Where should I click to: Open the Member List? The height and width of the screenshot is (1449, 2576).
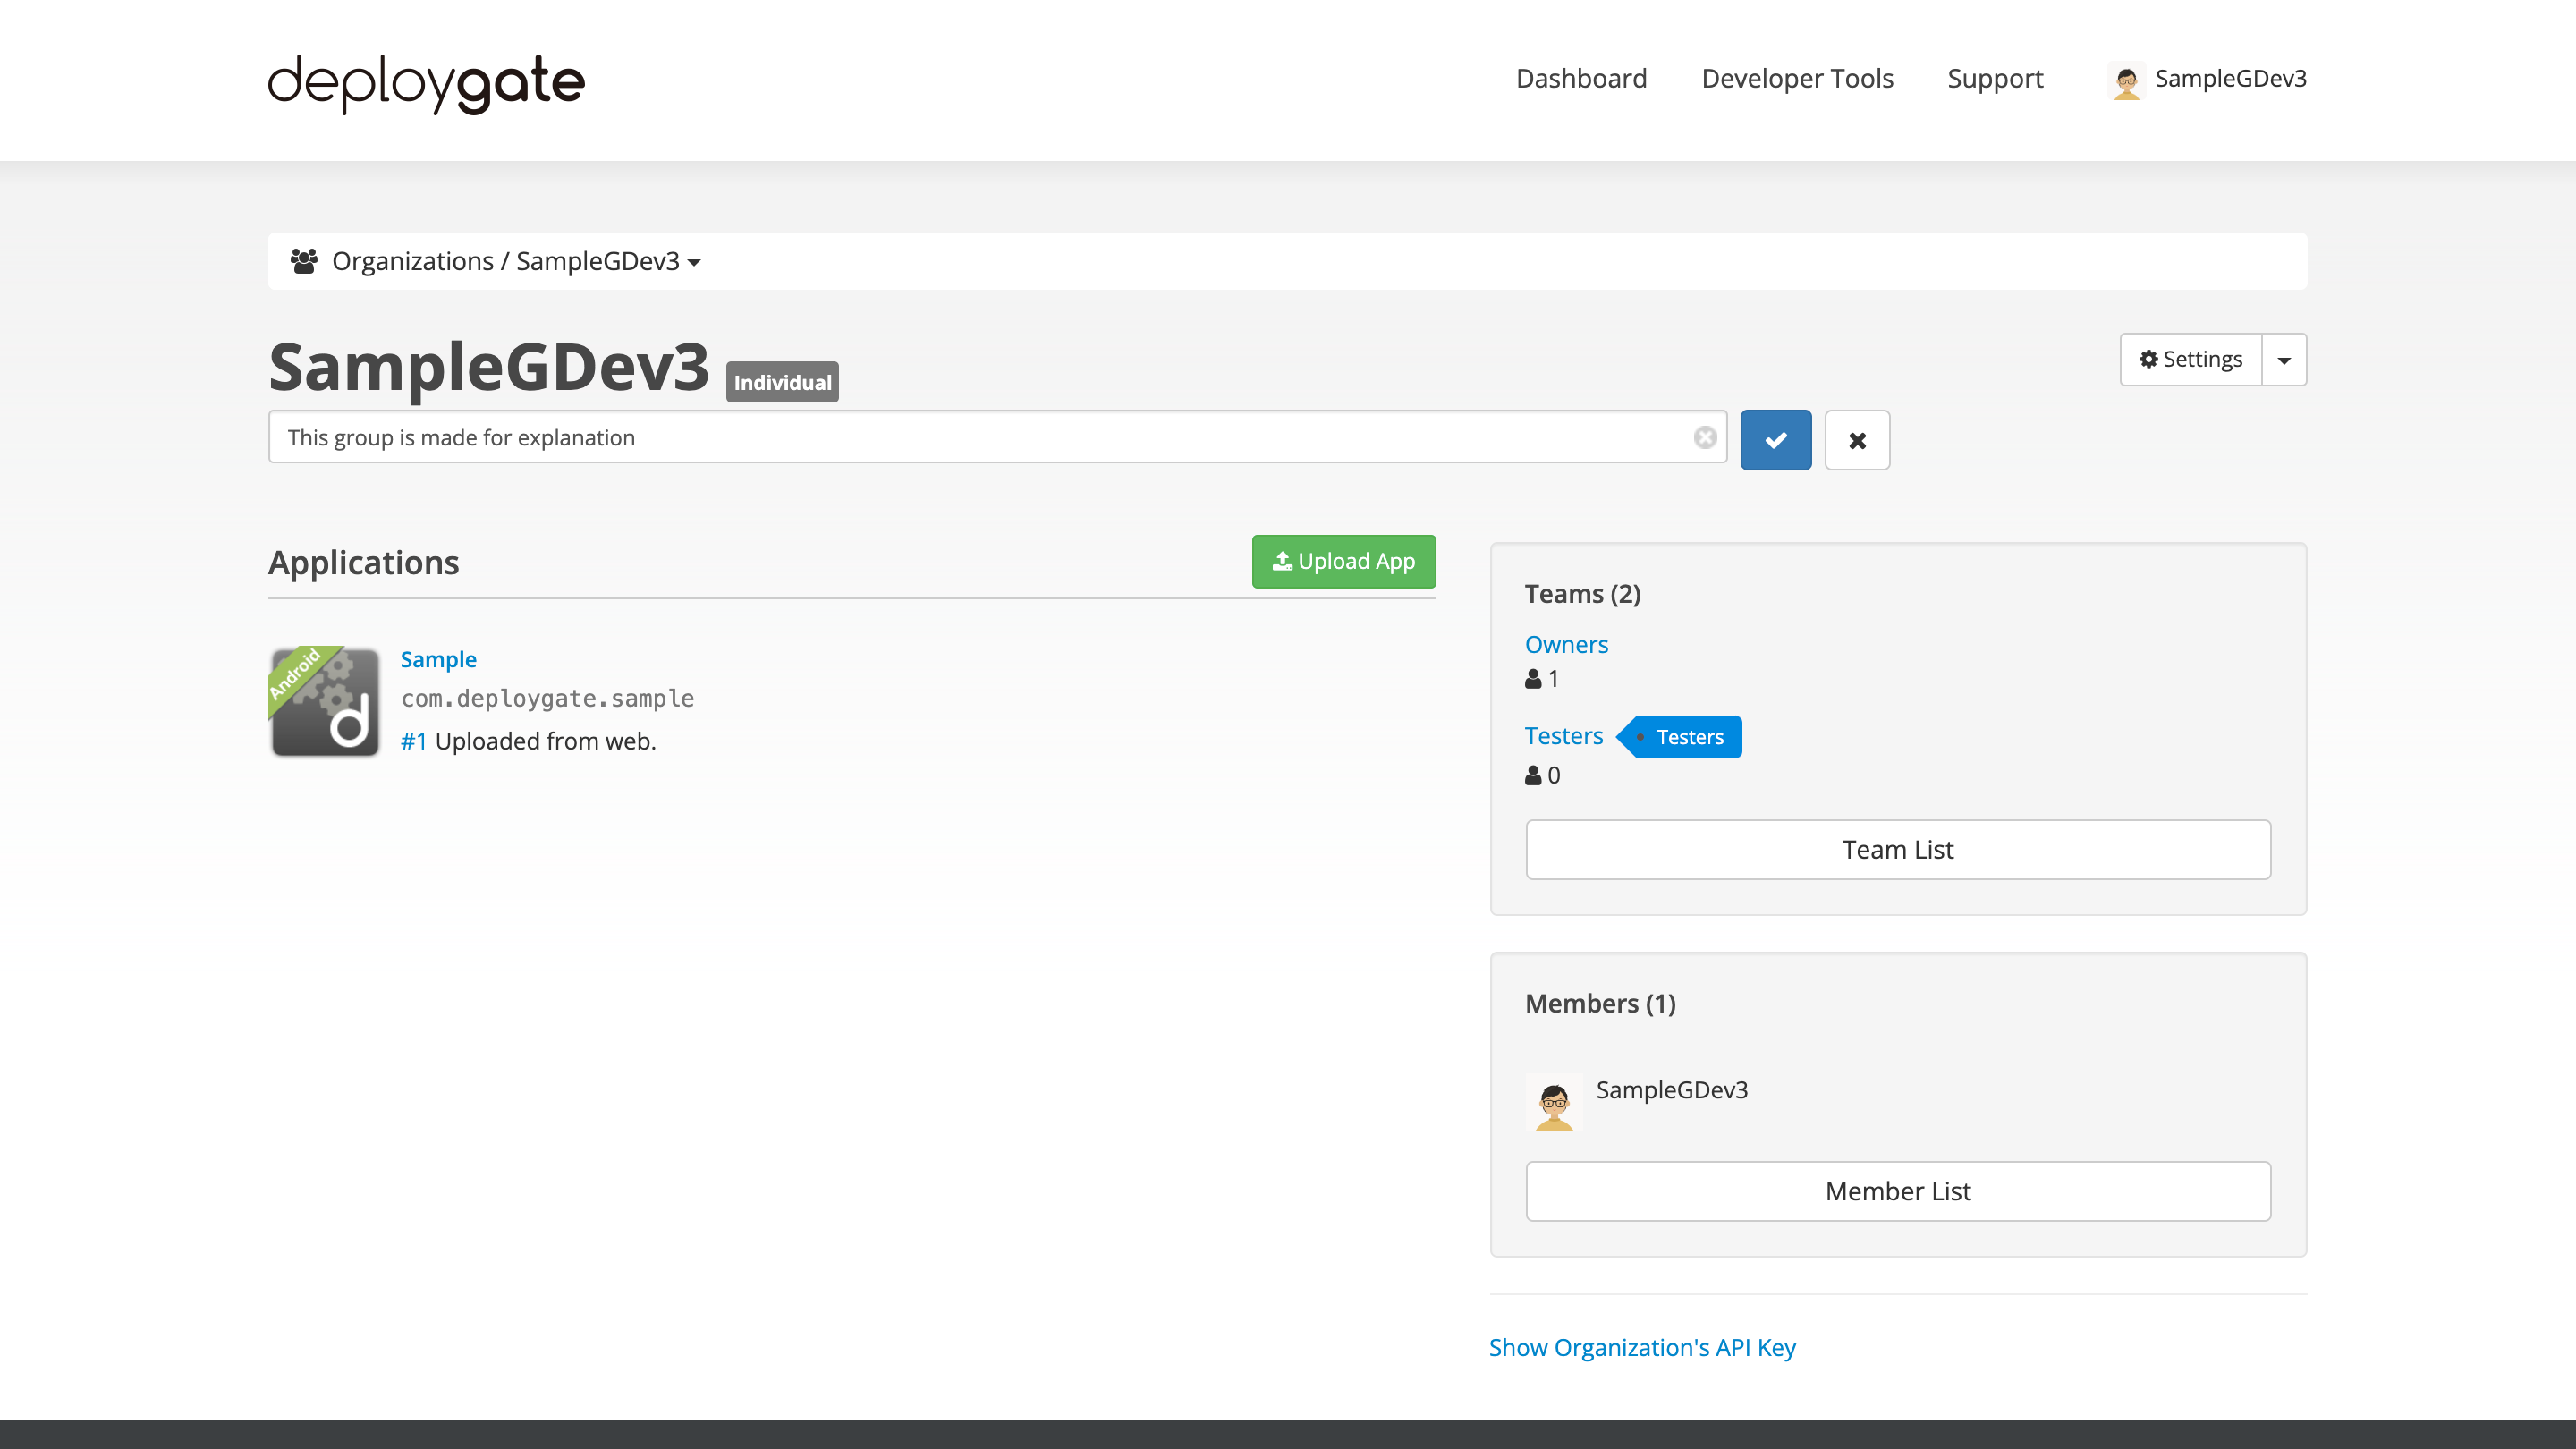pos(1898,1191)
